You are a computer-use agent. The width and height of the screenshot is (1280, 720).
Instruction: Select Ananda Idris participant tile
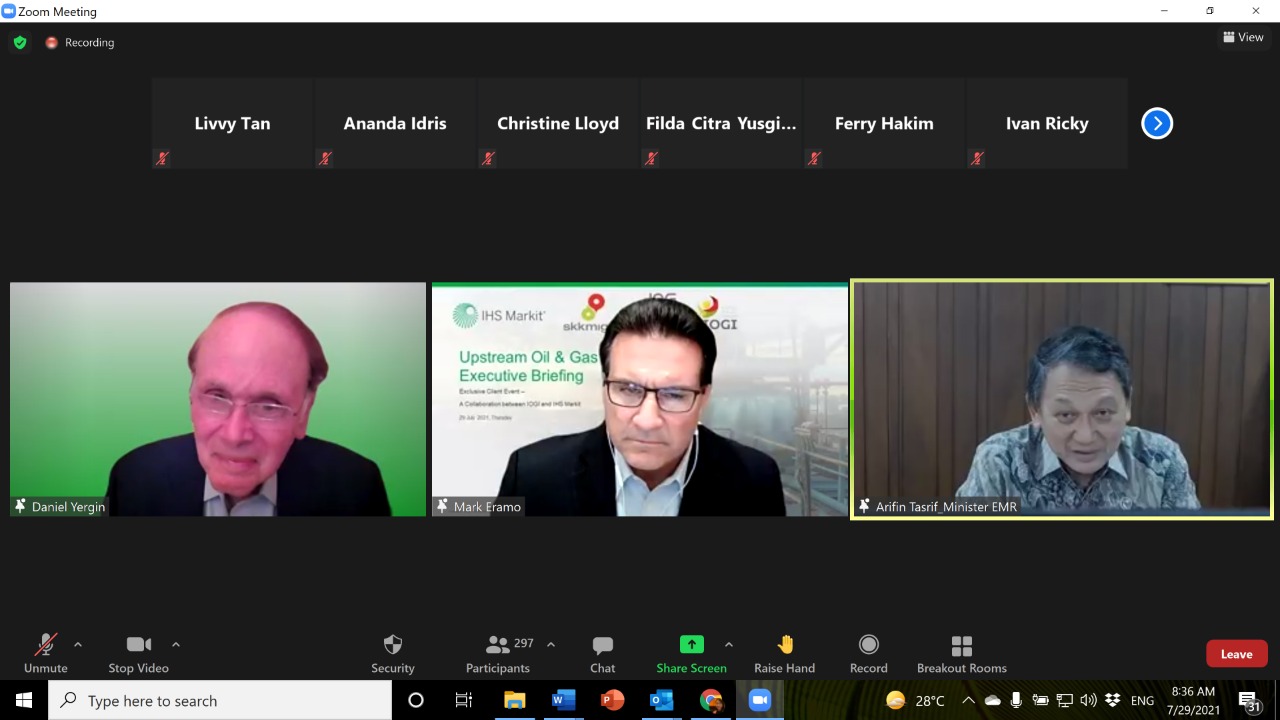click(395, 123)
